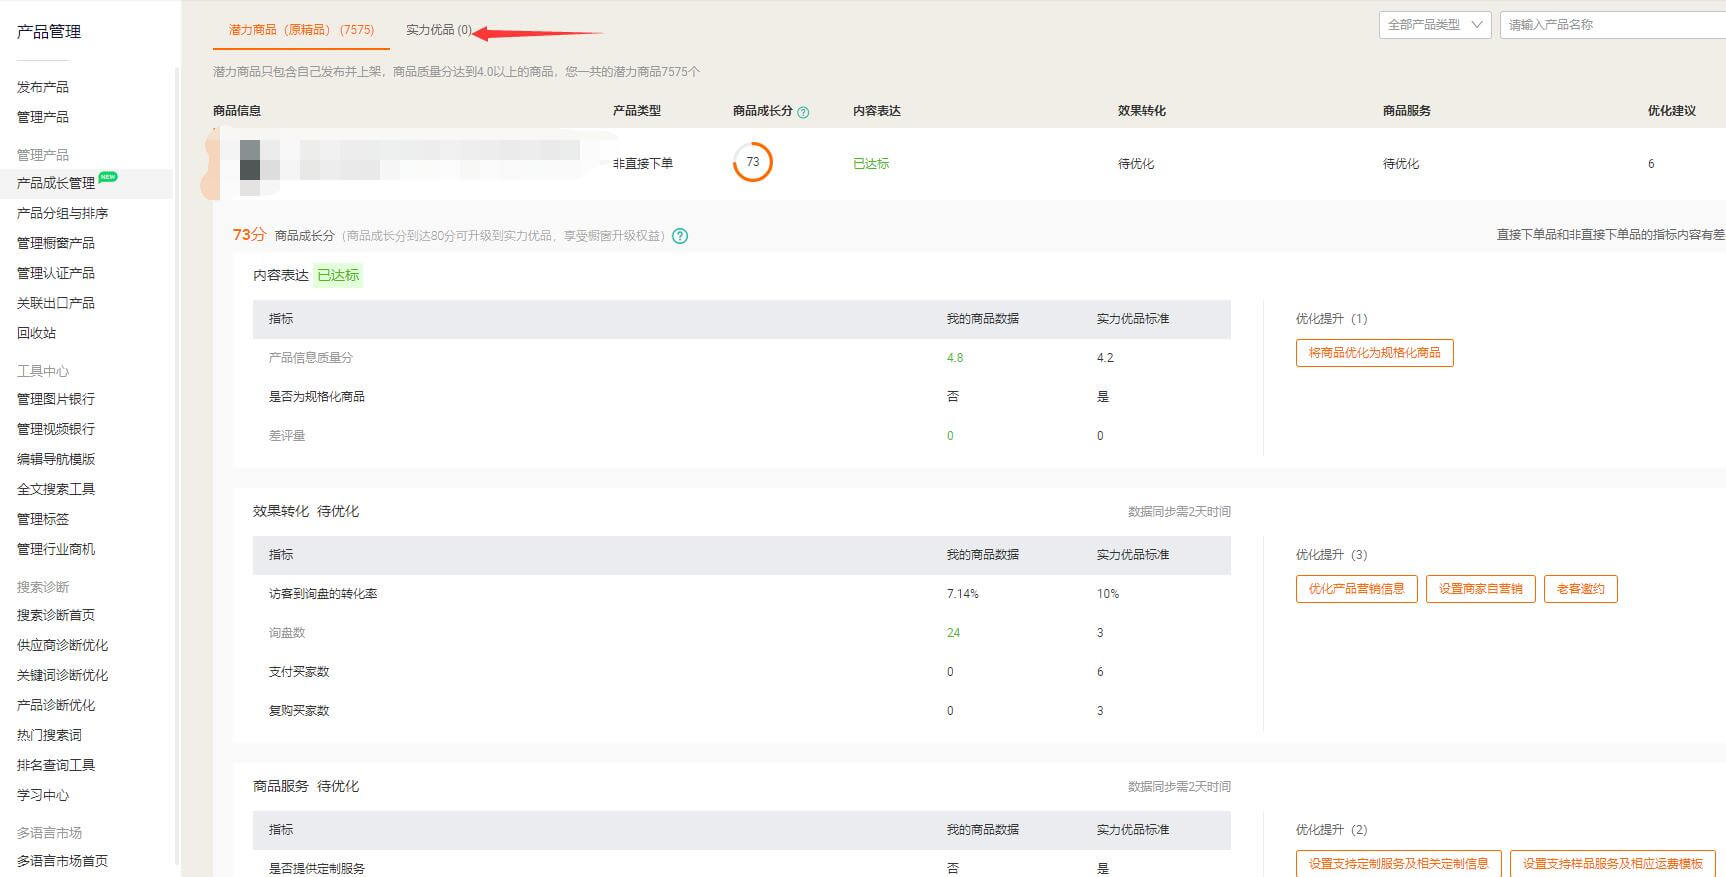The width and height of the screenshot is (1726, 877).
Task: Select the 潜力商品 (原精品) tab
Action: click(x=301, y=30)
